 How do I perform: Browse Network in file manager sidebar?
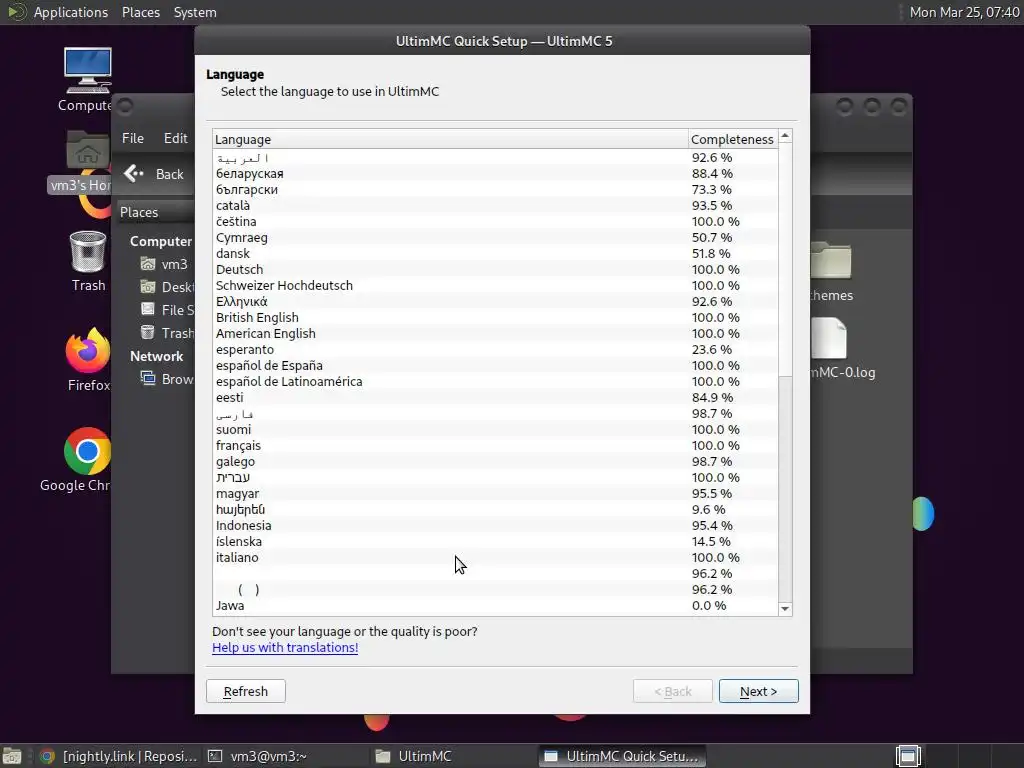167,379
